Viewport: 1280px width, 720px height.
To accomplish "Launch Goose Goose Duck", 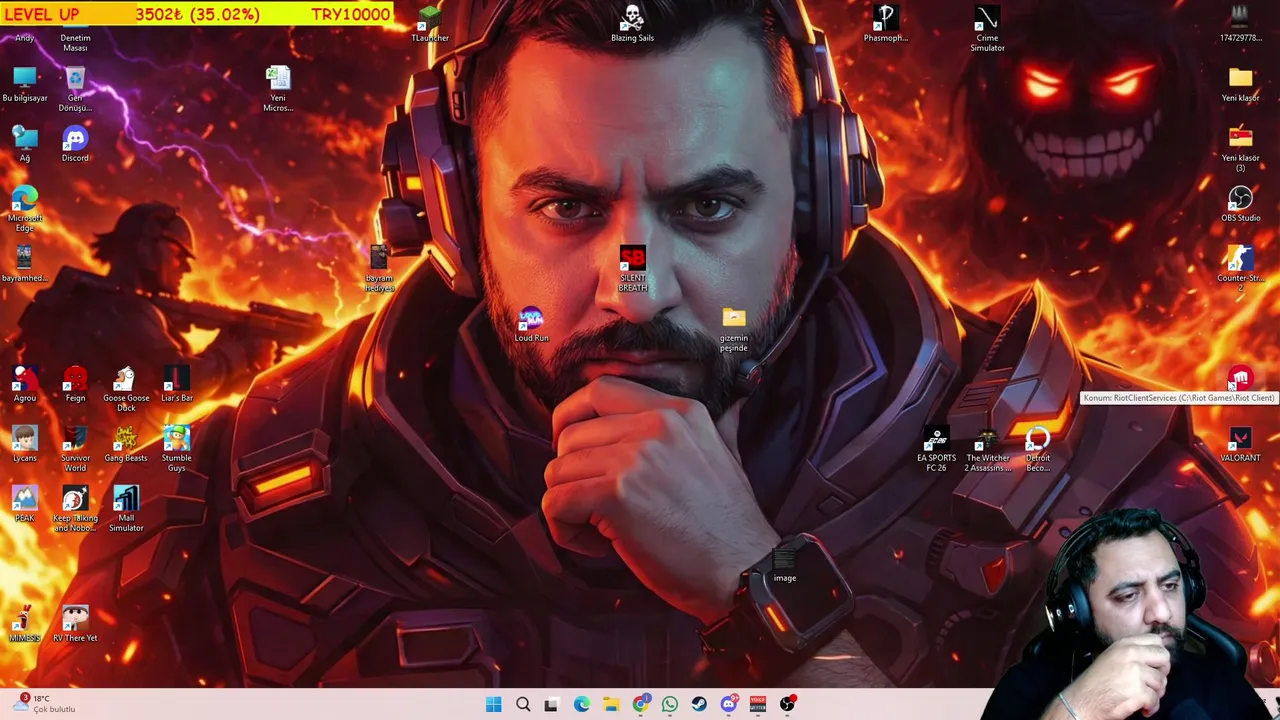I will pyautogui.click(x=126, y=390).
